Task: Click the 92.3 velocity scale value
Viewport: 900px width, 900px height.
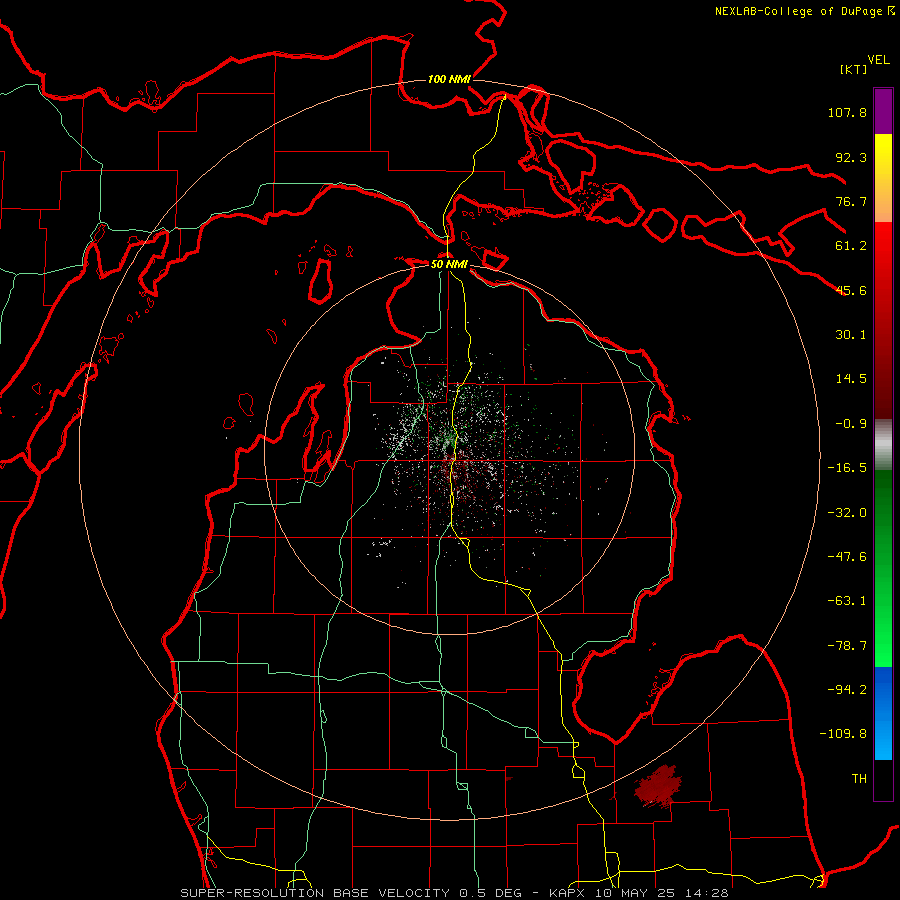Action: pos(851,157)
